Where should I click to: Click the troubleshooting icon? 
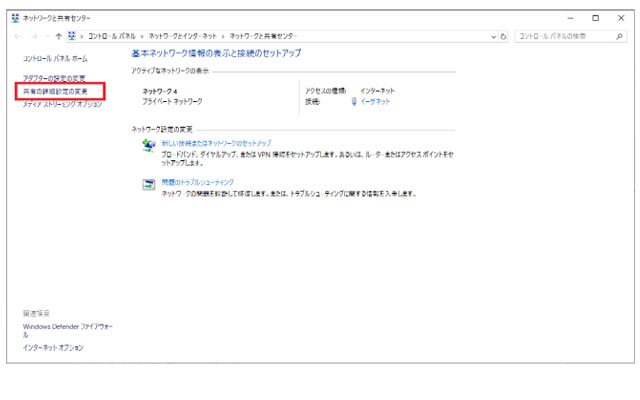point(149,184)
